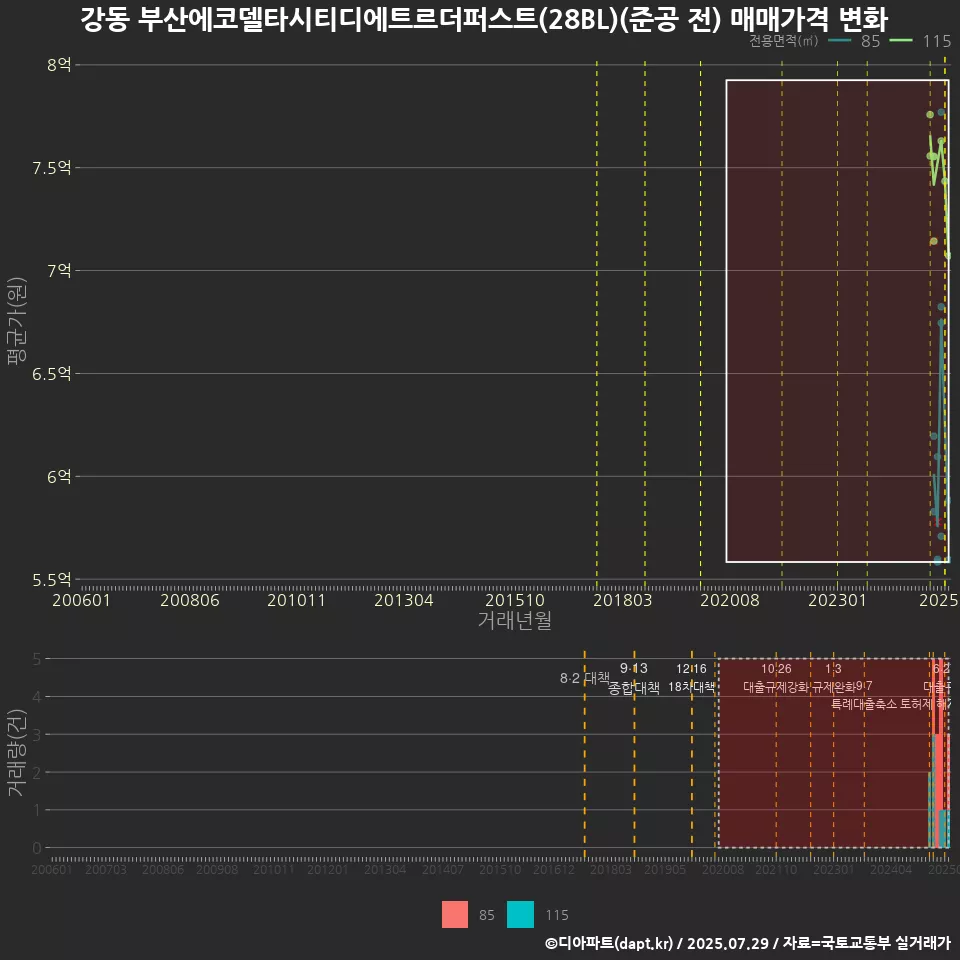Click the '85' label in bottom legend
This screenshot has width=960, height=960.
tap(487, 915)
